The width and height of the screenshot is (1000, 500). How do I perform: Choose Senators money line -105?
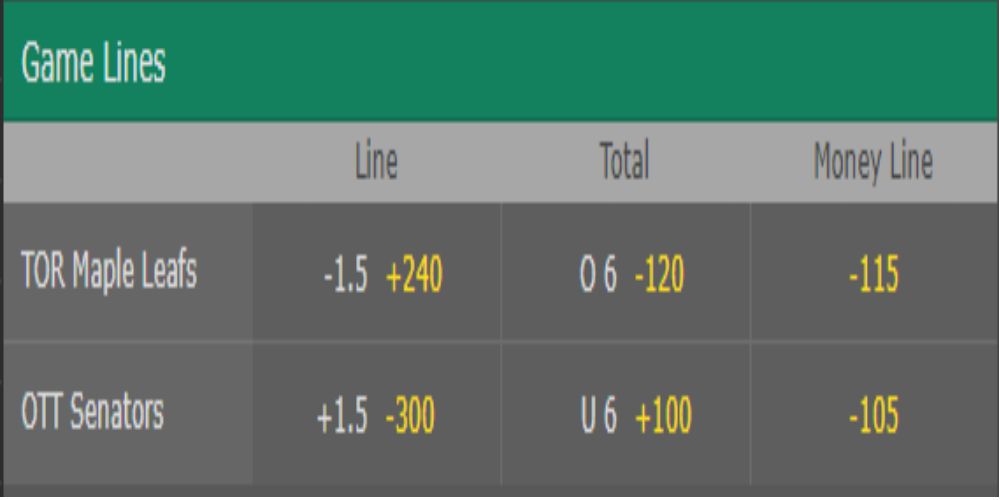[874, 413]
